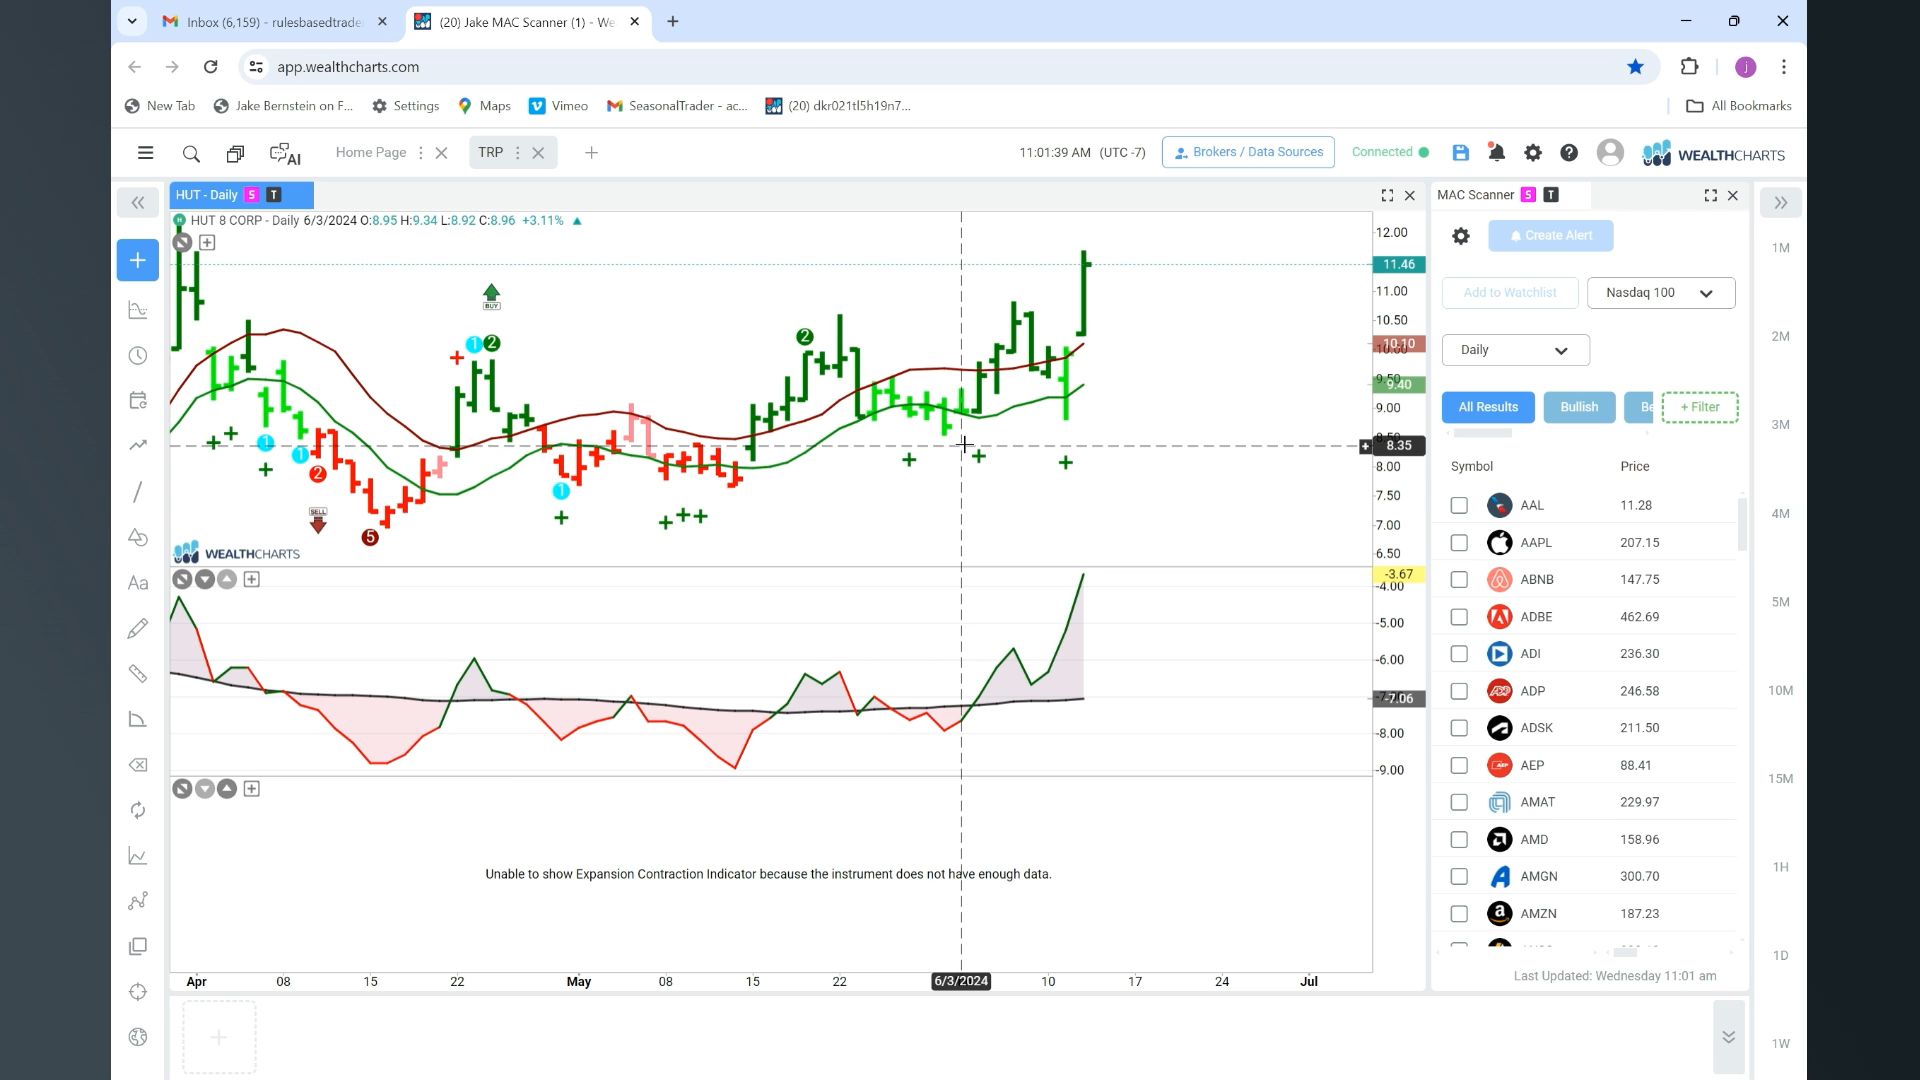Maximize the MAC Scanner panel
1920x1080 pixels.
1710,196
